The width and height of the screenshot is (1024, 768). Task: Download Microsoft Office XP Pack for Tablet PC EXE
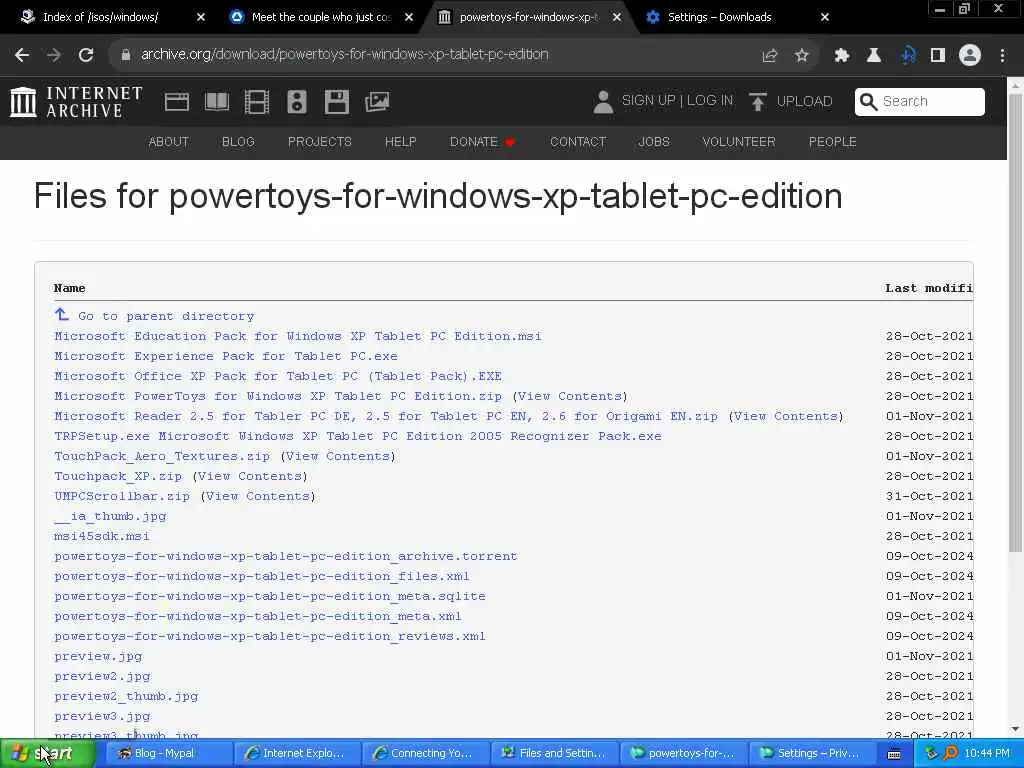click(x=278, y=376)
